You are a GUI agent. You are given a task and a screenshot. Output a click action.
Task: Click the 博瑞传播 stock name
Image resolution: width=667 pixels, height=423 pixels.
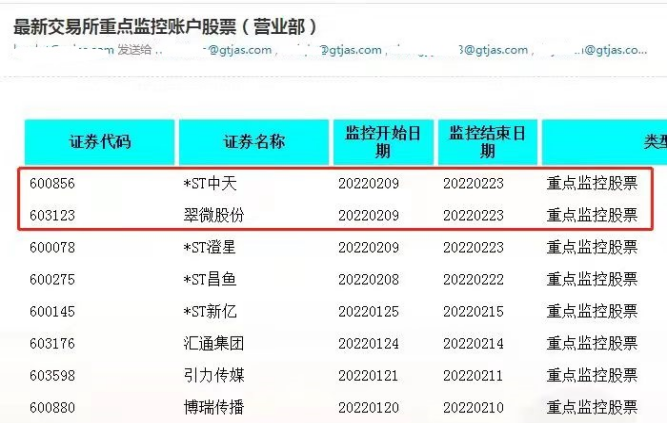tap(213, 407)
